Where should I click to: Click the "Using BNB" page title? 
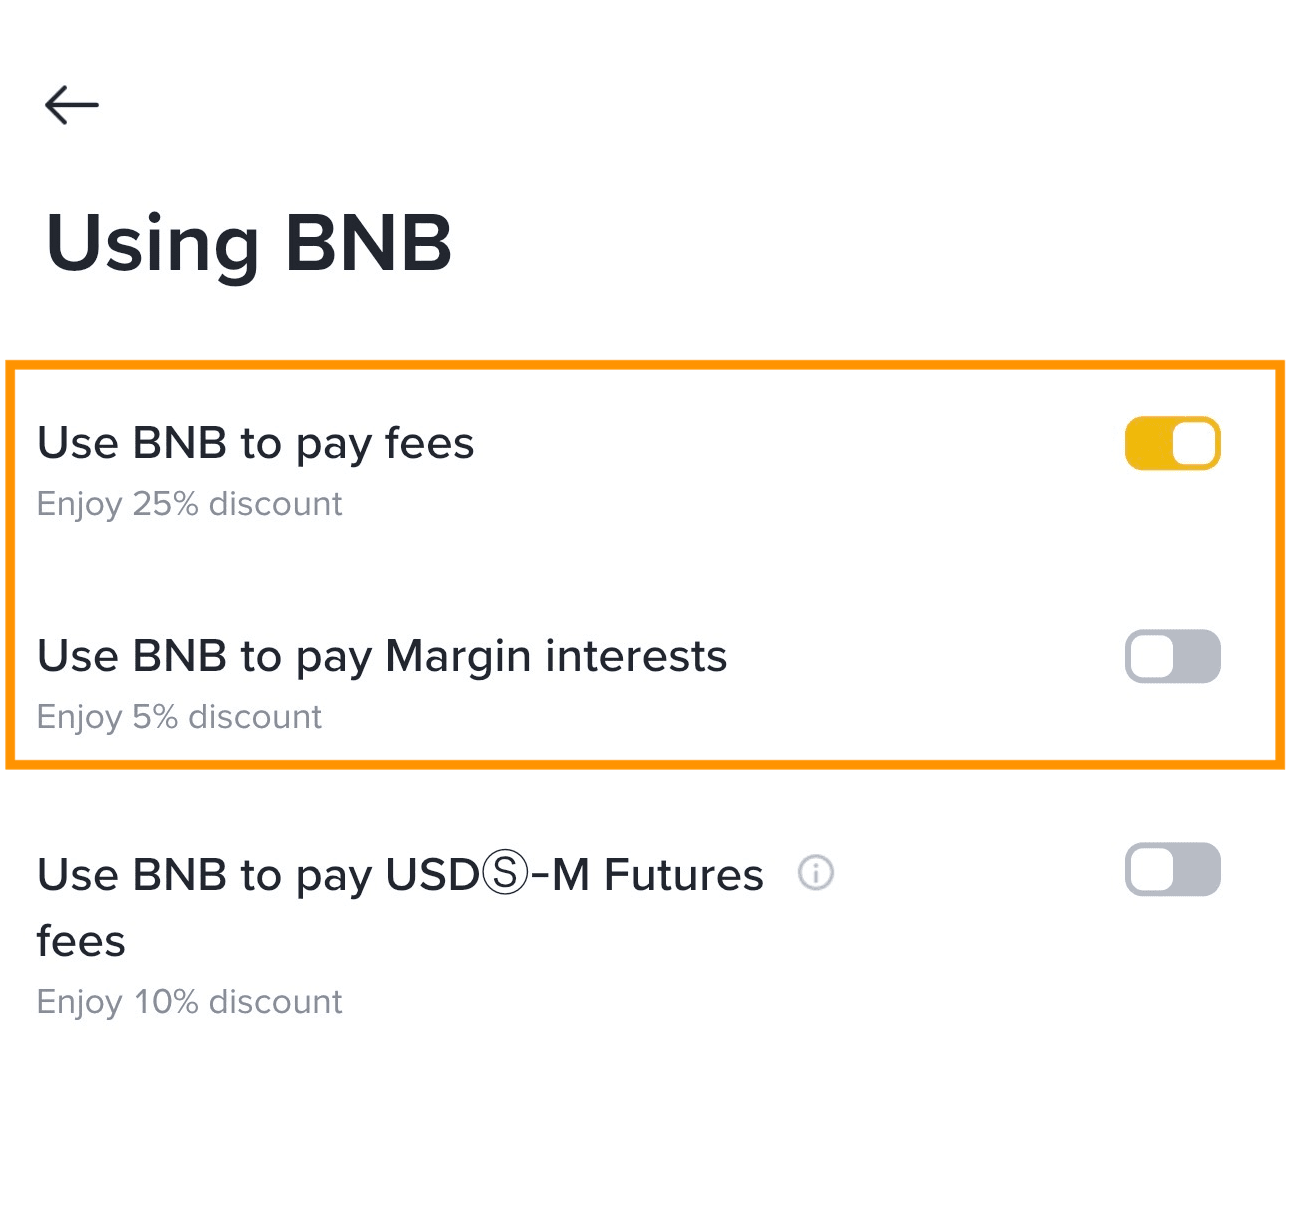point(249,243)
